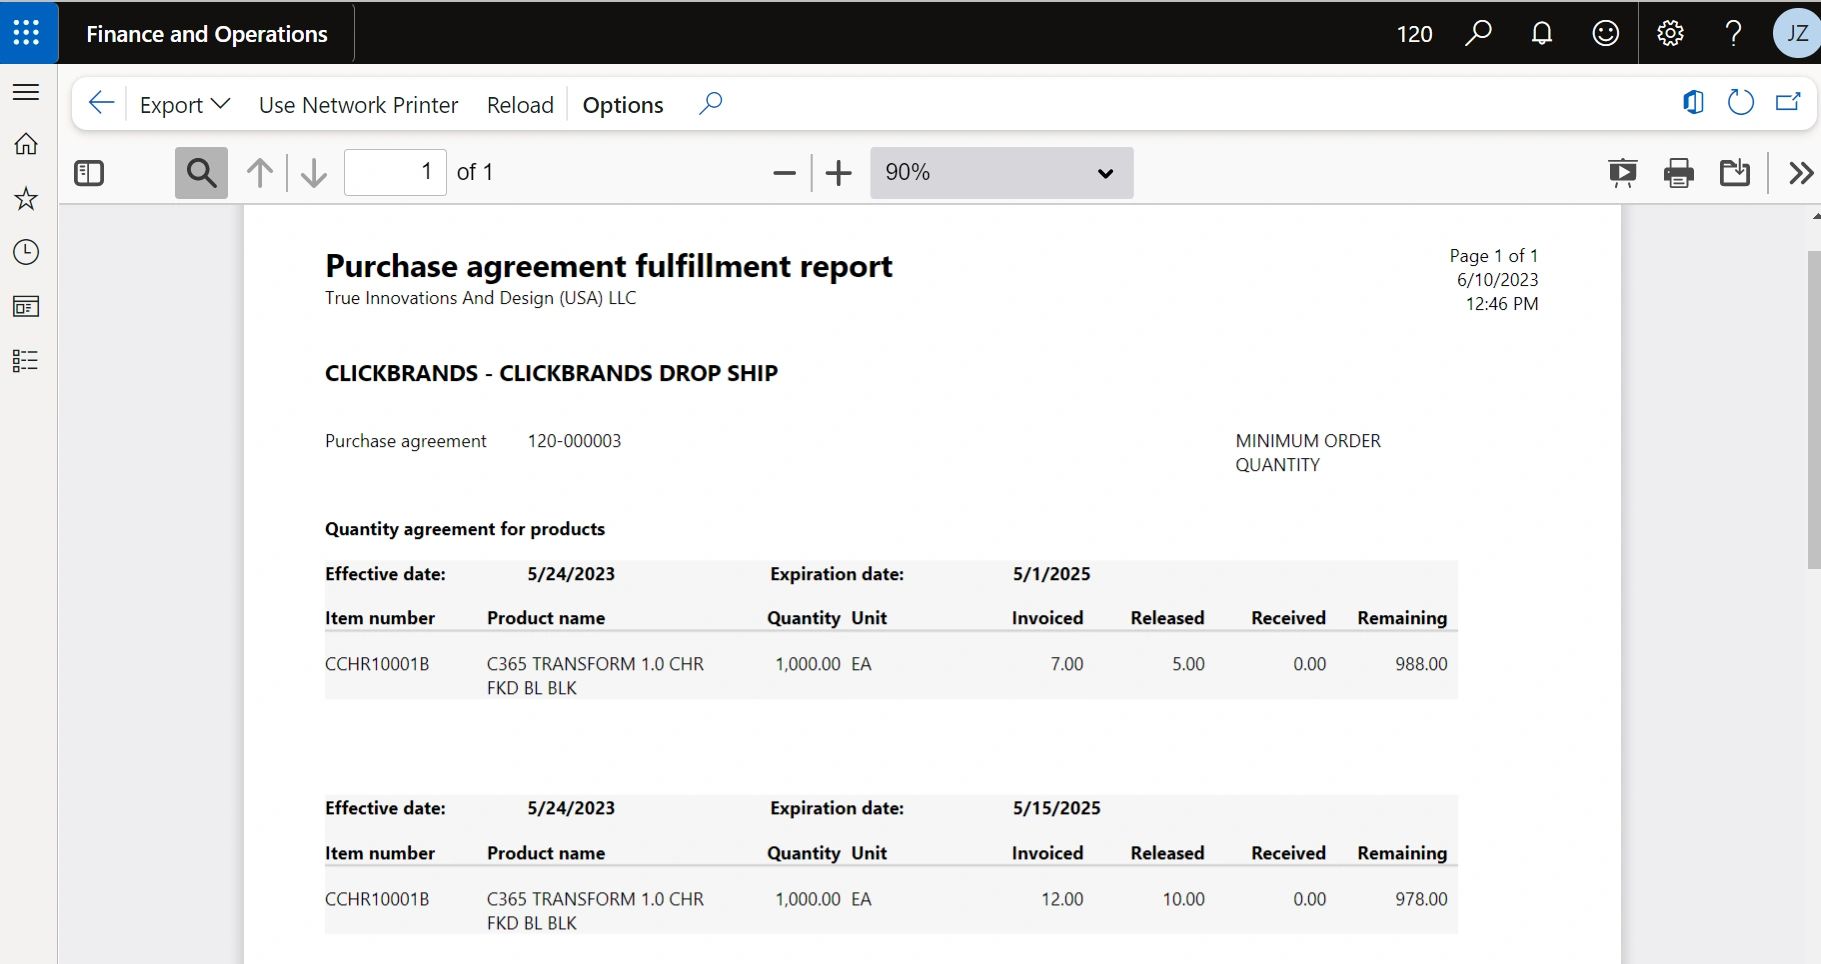
Task: Click the Reload button
Action: coord(520,105)
